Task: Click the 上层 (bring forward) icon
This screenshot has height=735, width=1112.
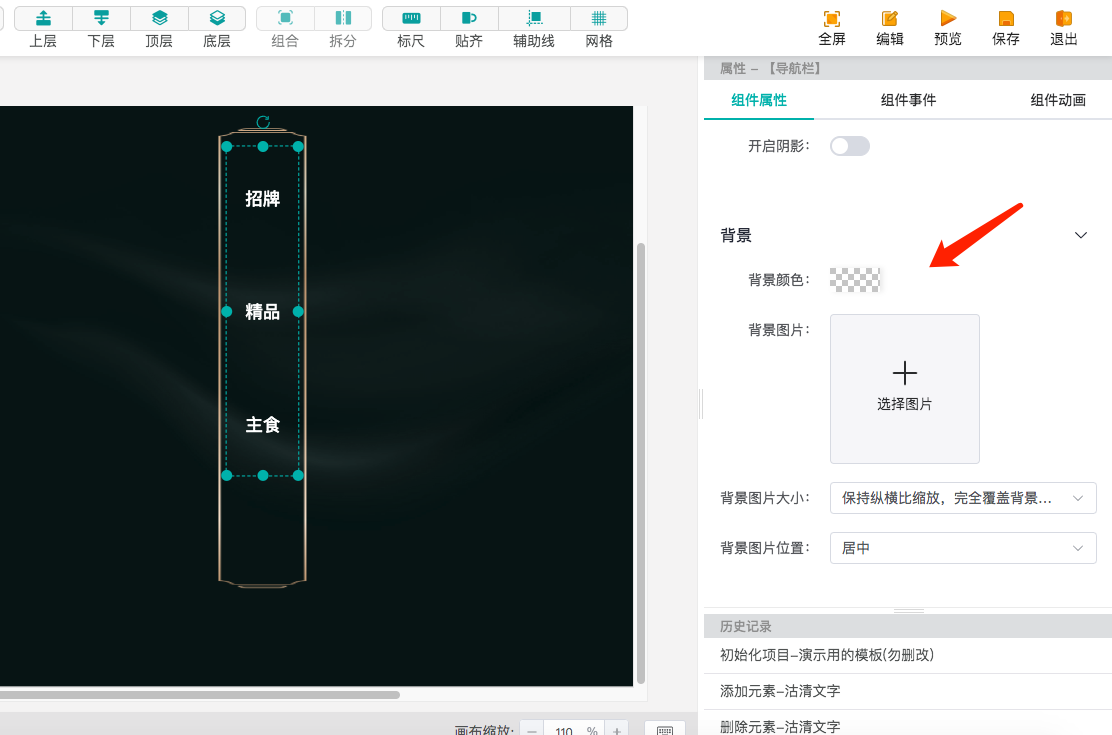Action: pos(43,26)
